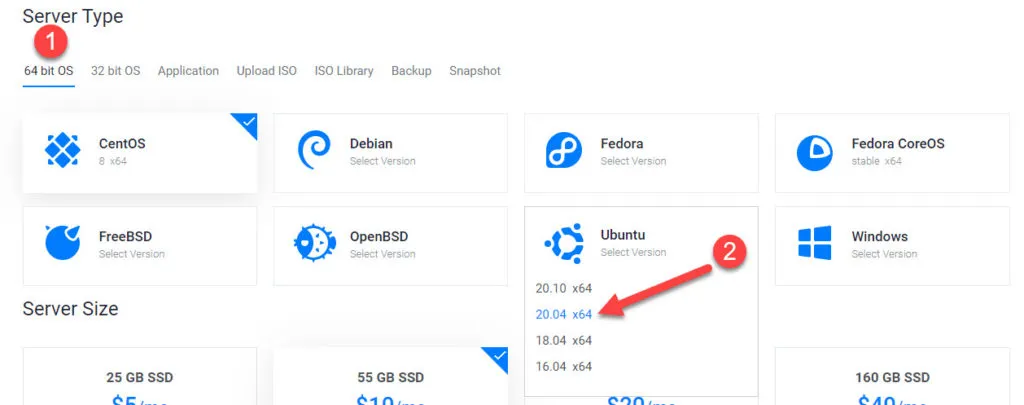
Task: Click the CentOS 8 x64 version text
Action: pos(113,161)
